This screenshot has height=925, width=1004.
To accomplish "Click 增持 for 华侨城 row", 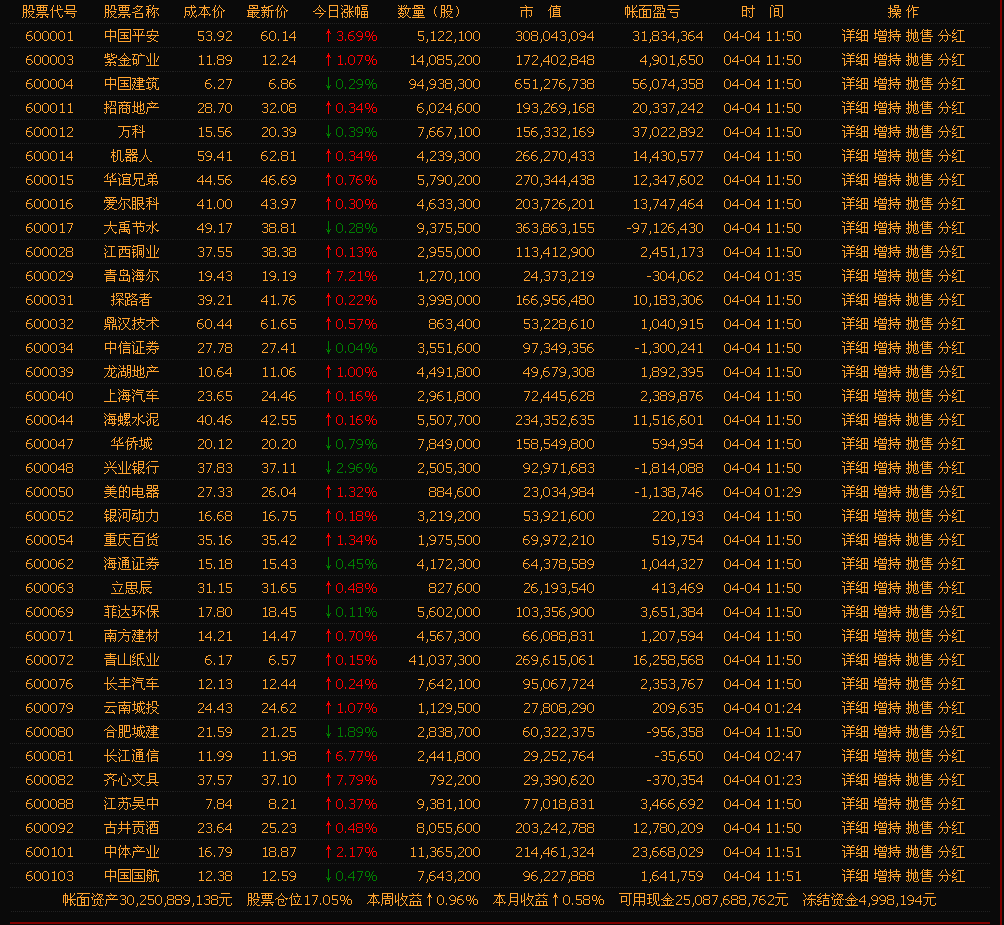I will click(x=887, y=444).
